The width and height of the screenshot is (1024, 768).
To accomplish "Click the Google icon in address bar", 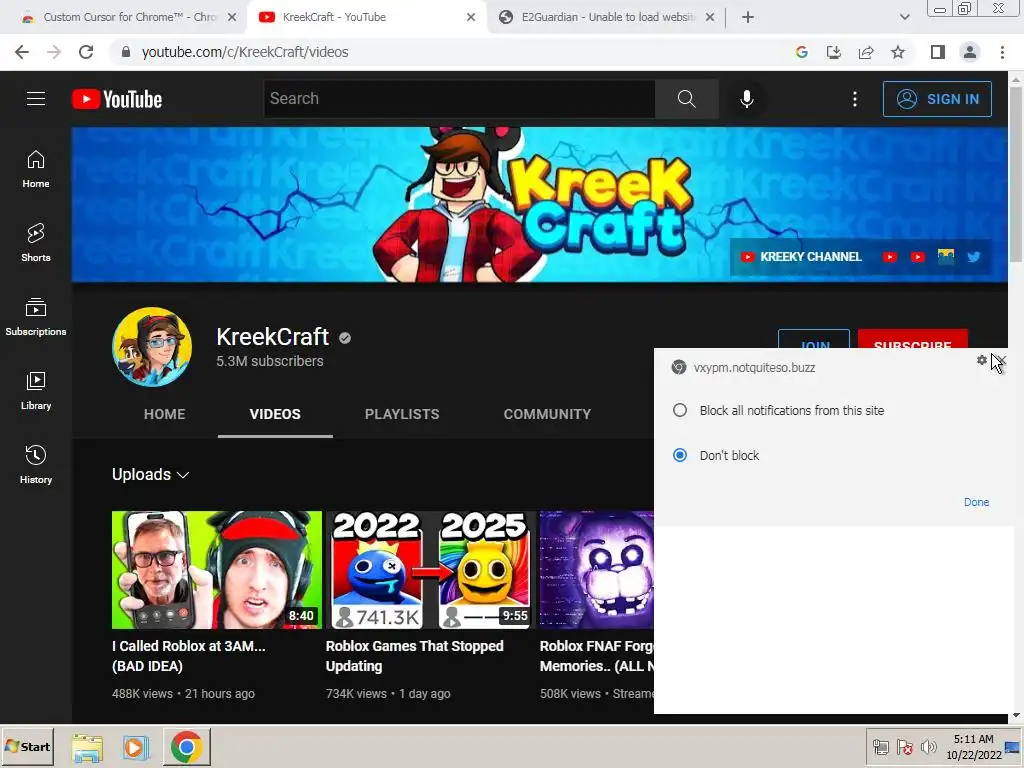I will click(802, 52).
